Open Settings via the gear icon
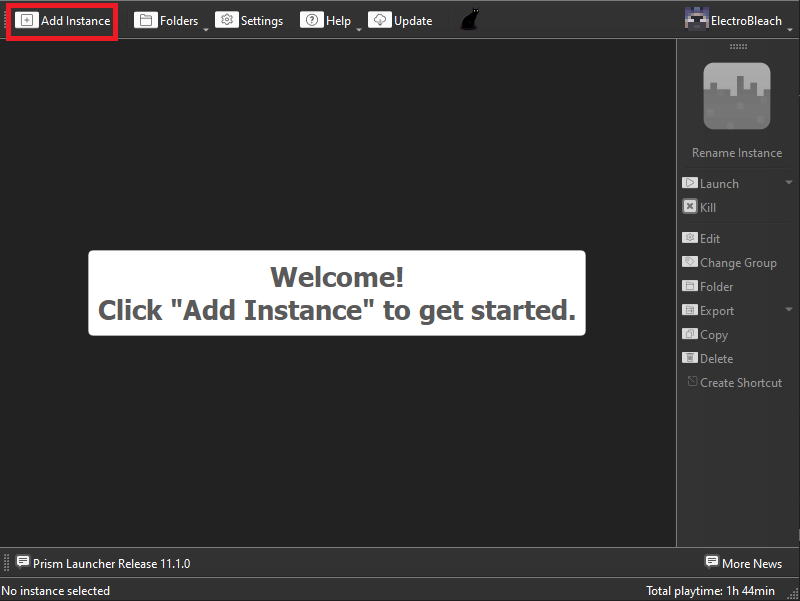 (227, 20)
